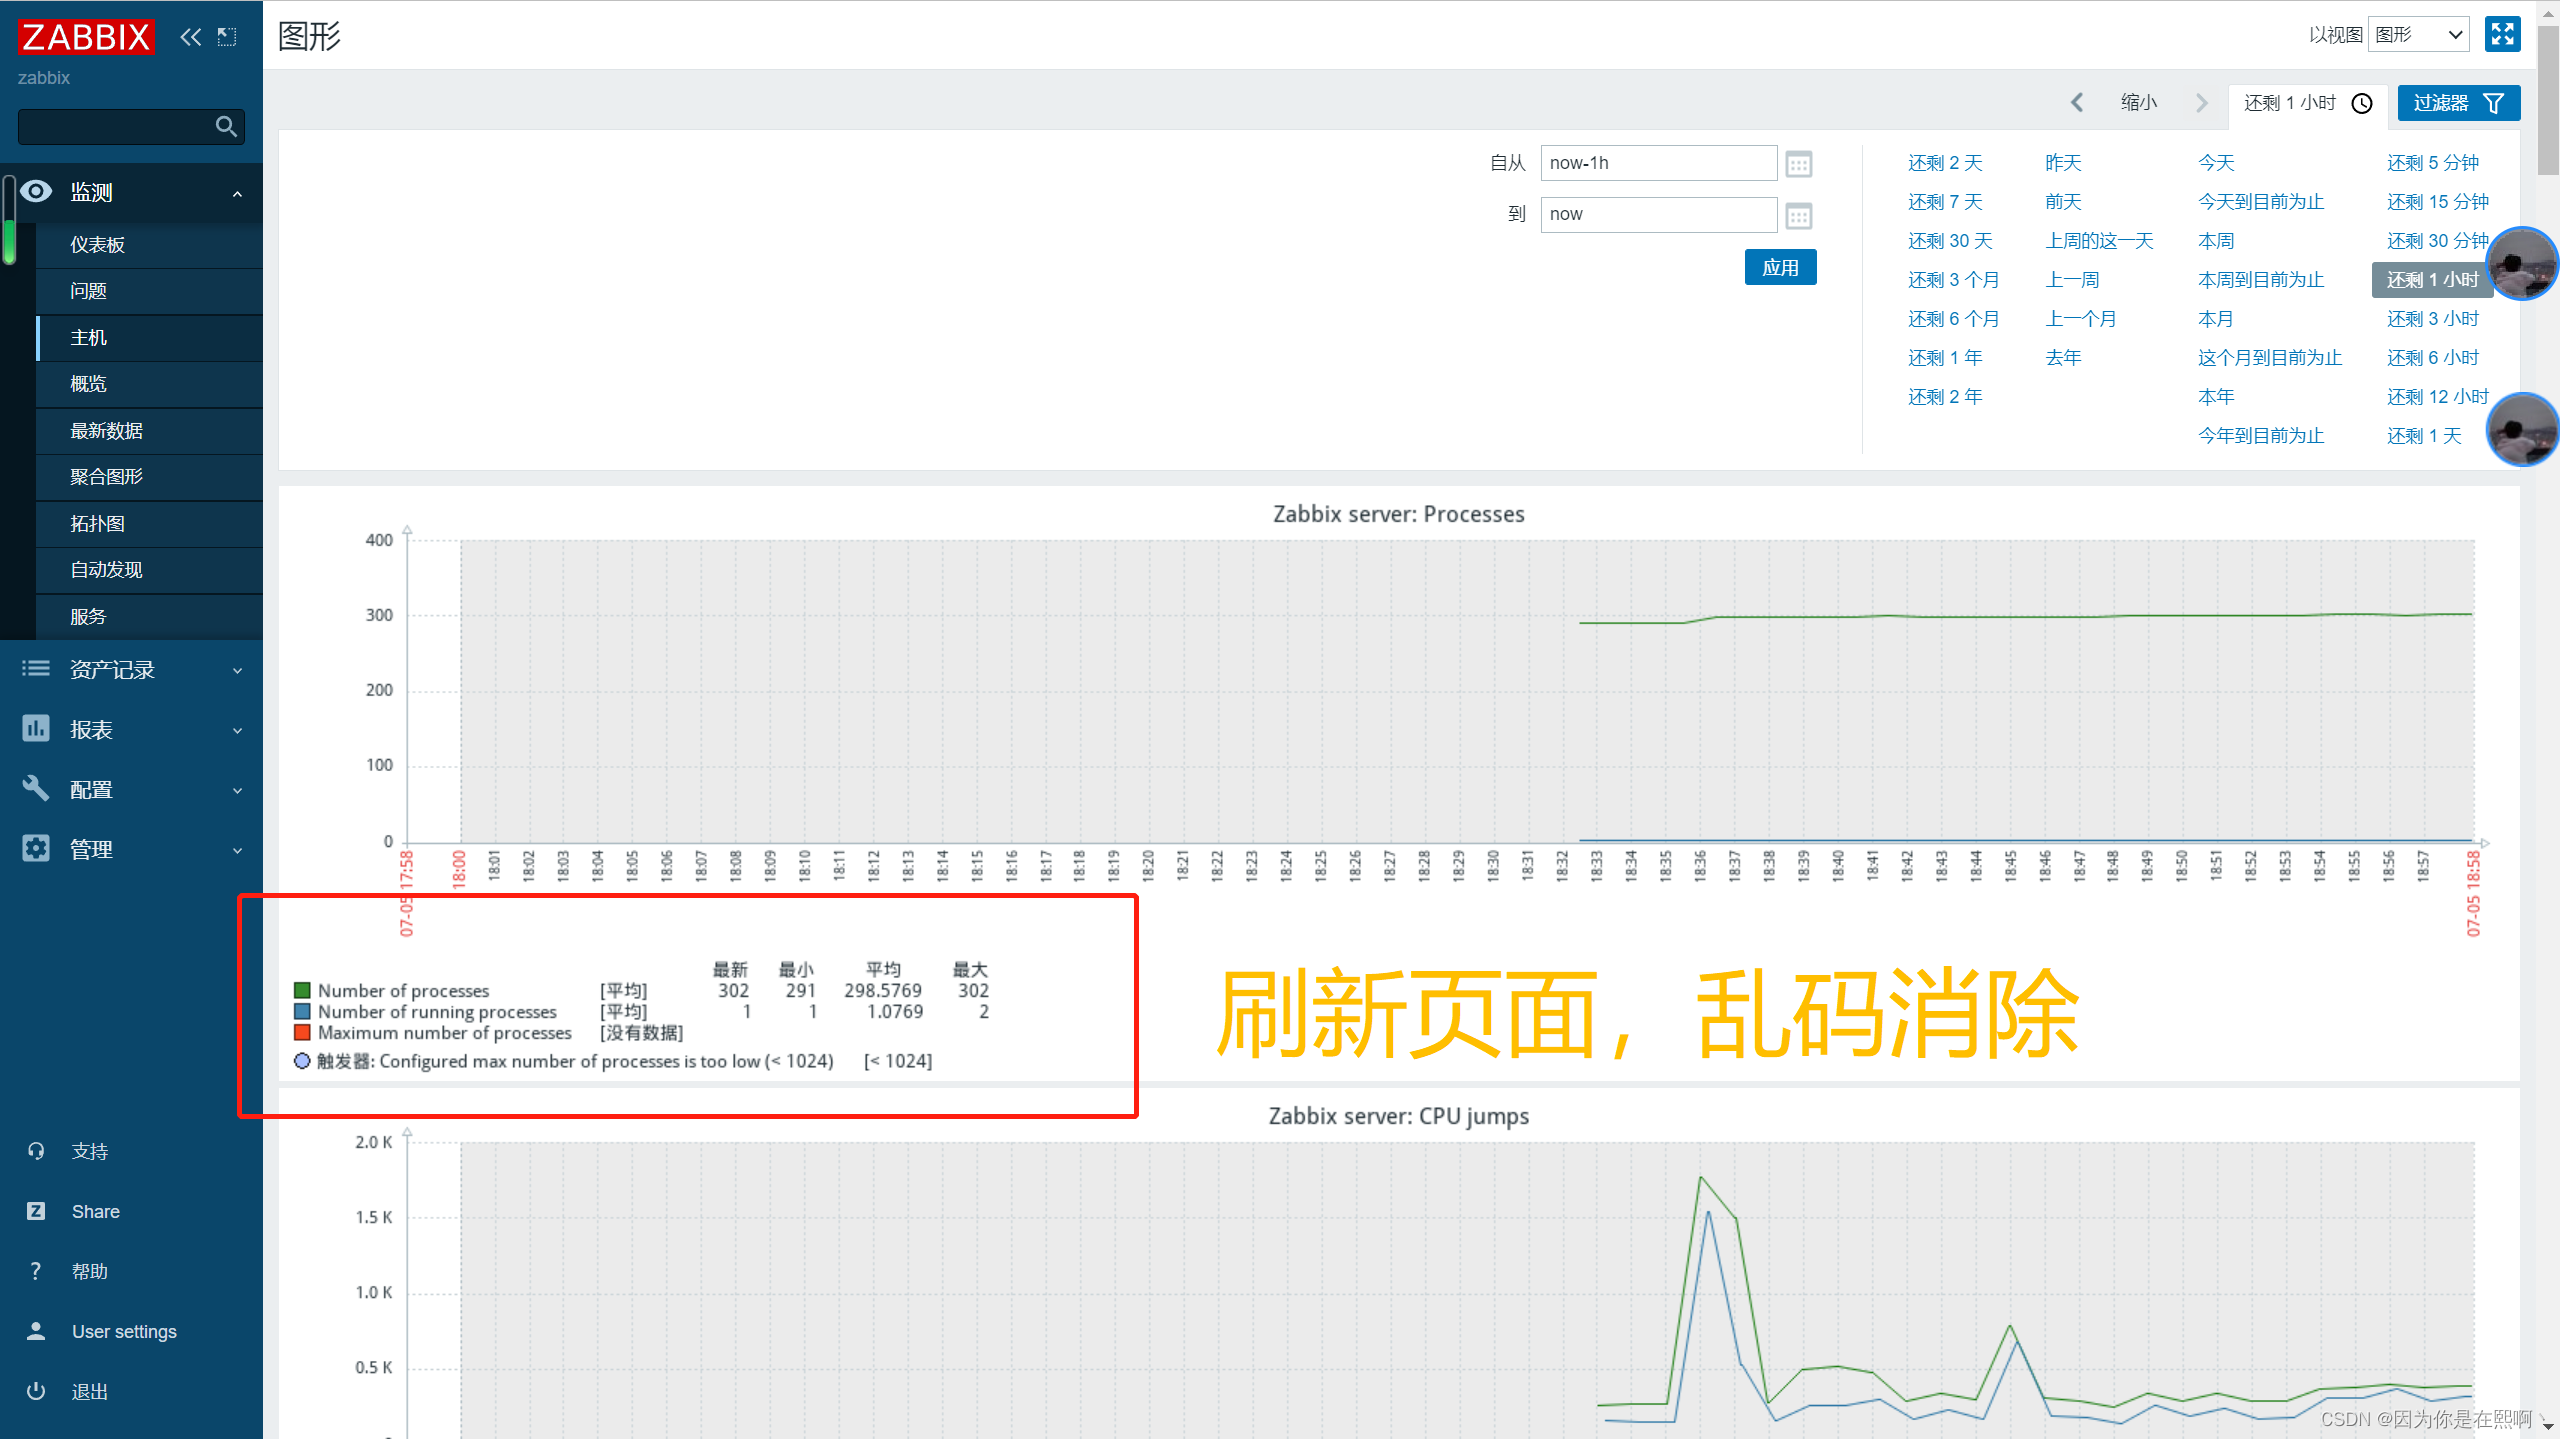The height and width of the screenshot is (1439, 2560).
Task: Open 聚合图形 in the sidebar
Action: [149, 477]
